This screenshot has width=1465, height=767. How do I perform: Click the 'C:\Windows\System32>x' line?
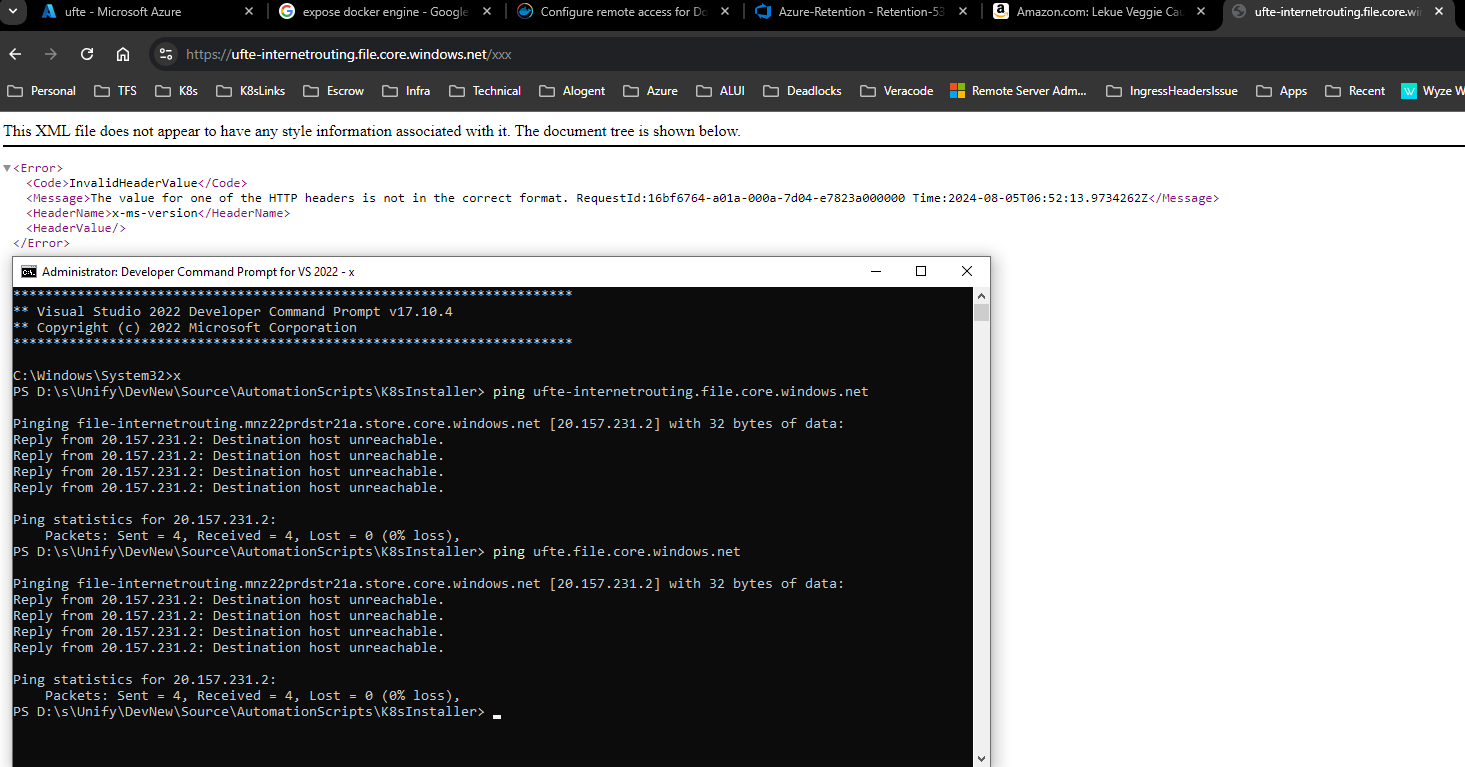97,376
